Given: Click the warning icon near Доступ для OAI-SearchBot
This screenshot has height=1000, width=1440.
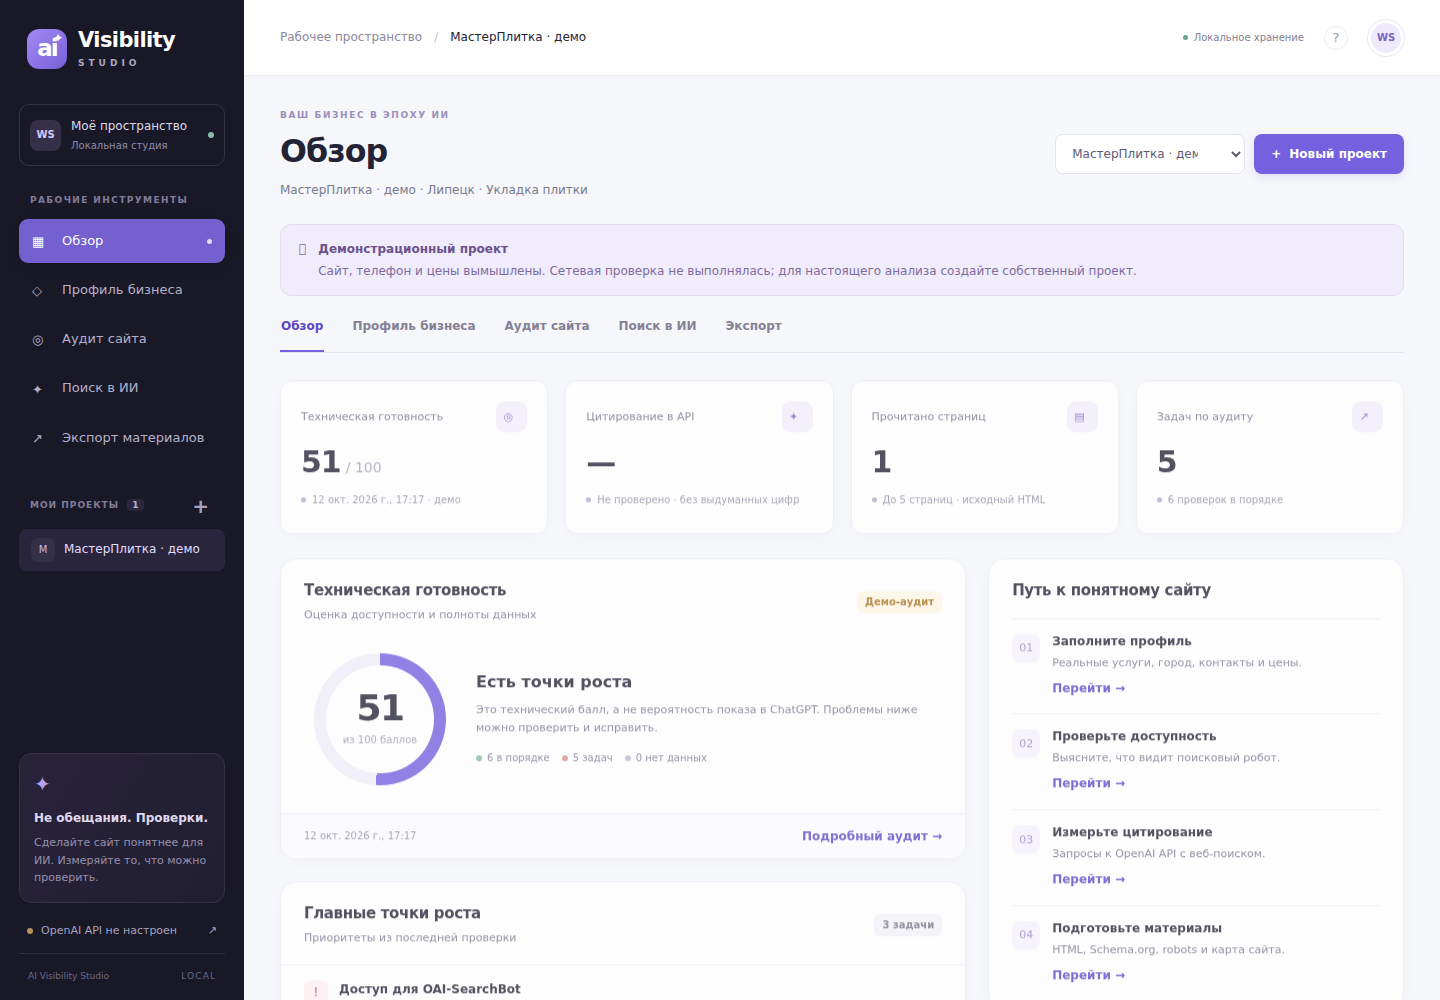Looking at the screenshot, I should coord(316,990).
